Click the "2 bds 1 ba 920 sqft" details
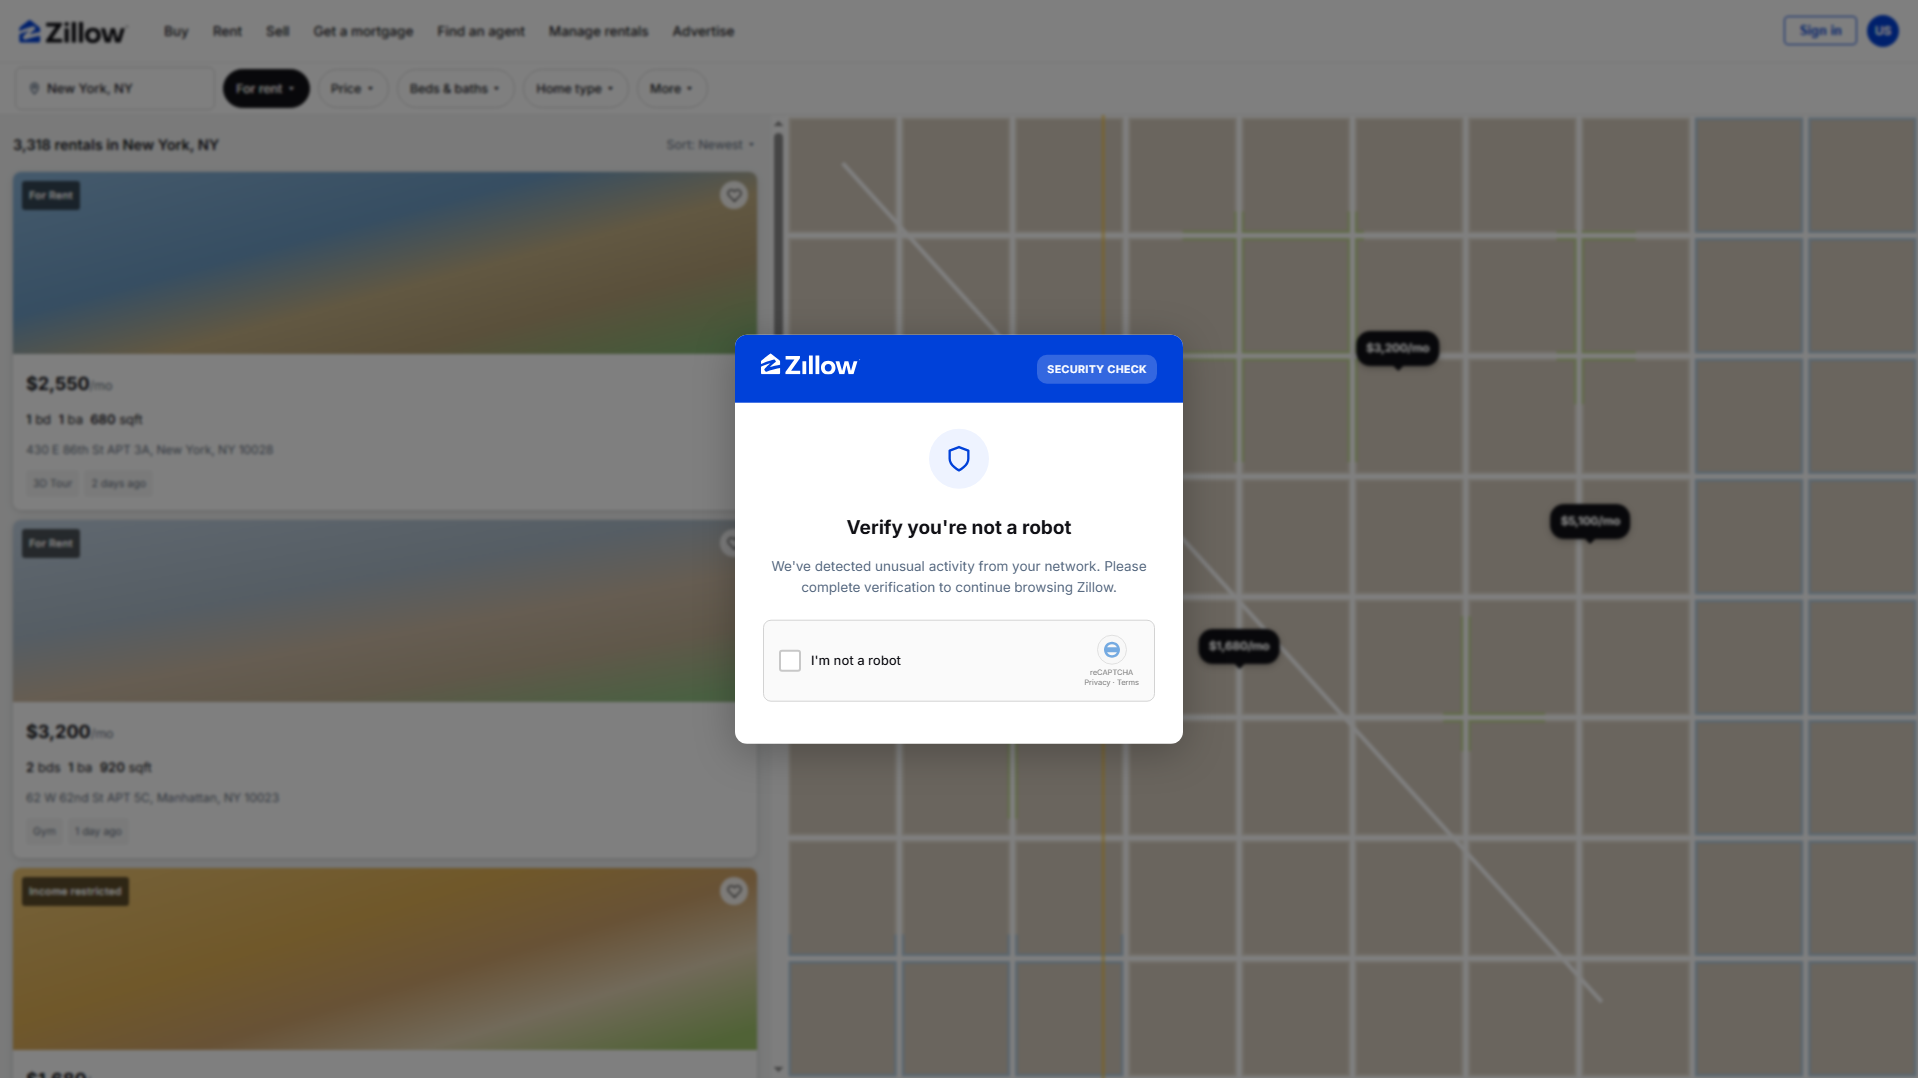The width and height of the screenshot is (1918, 1078). [x=89, y=768]
